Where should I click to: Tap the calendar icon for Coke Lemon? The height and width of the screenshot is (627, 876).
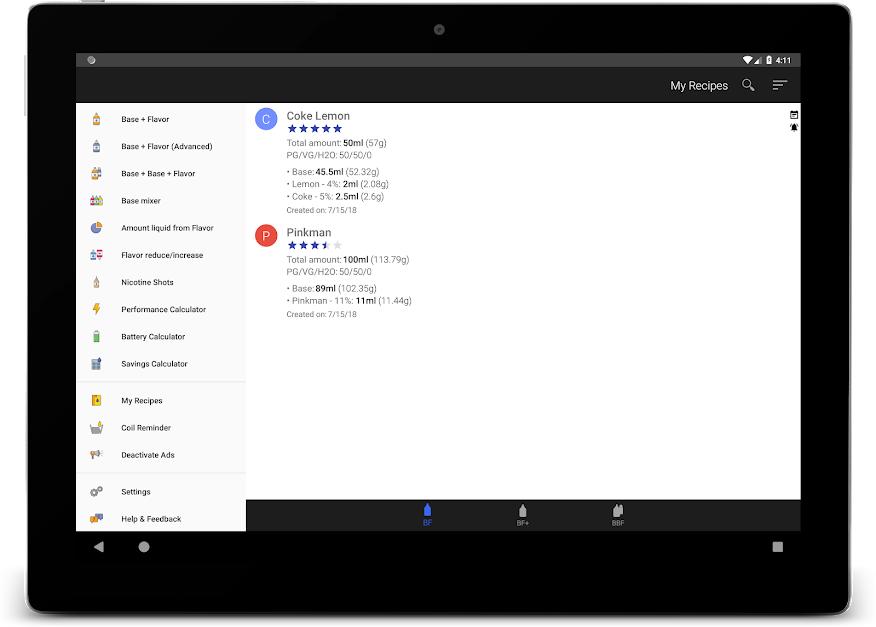794,115
